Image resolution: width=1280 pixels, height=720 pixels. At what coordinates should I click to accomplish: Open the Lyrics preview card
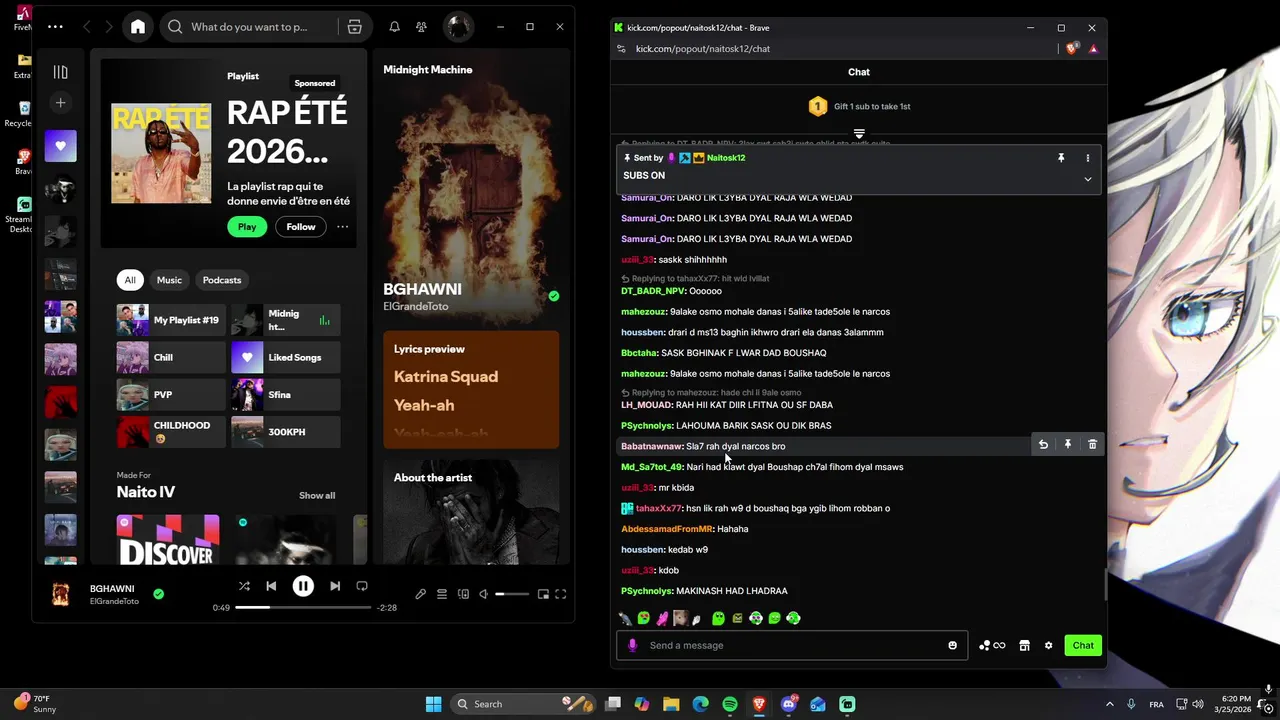coord(471,390)
